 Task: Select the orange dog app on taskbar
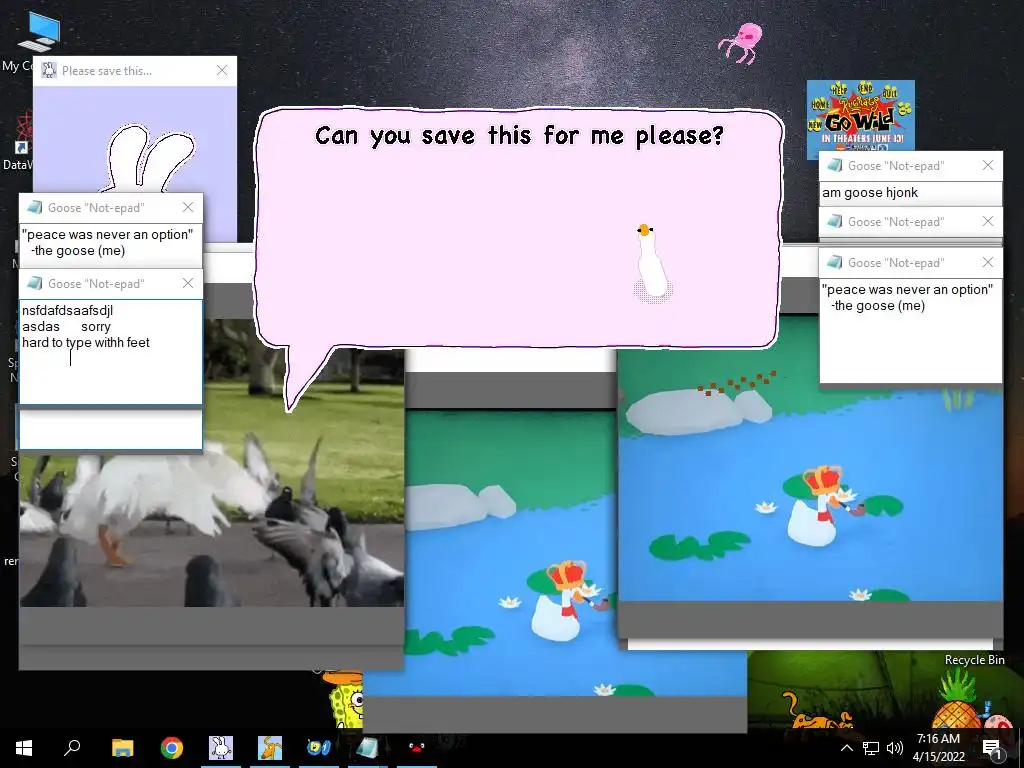(x=270, y=747)
